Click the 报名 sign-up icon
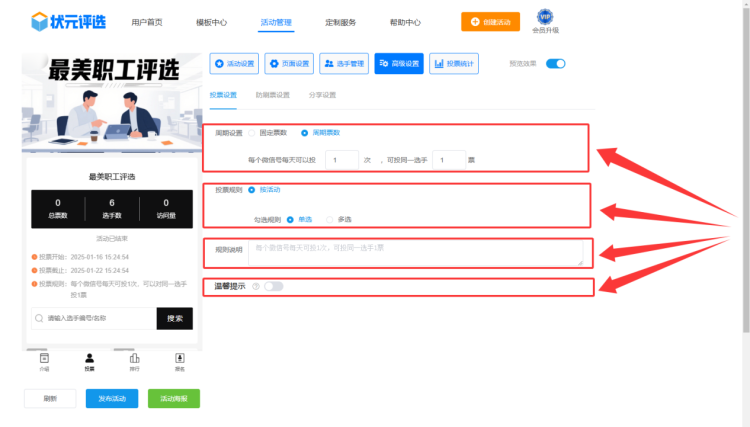 point(180,359)
